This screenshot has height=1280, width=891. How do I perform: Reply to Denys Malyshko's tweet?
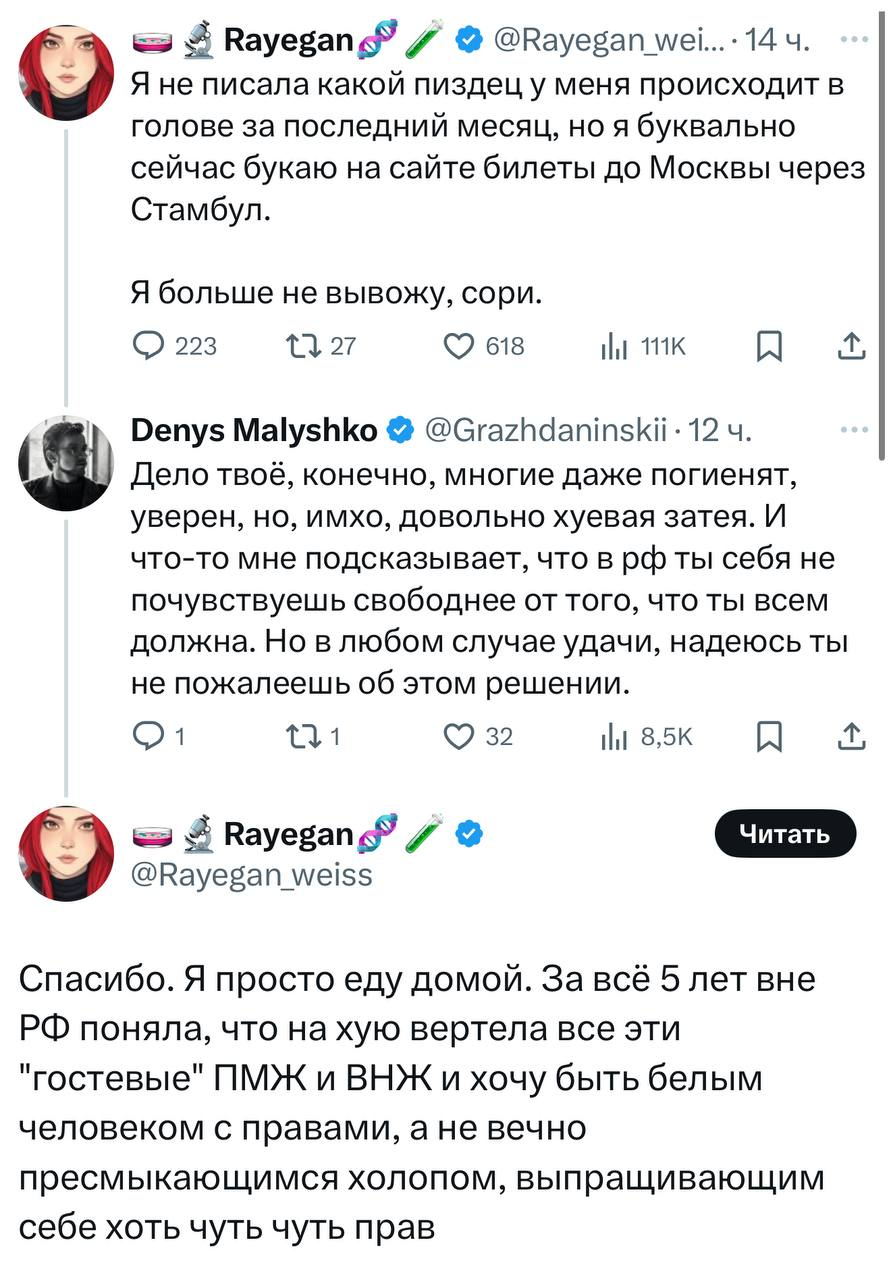coord(150,737)
